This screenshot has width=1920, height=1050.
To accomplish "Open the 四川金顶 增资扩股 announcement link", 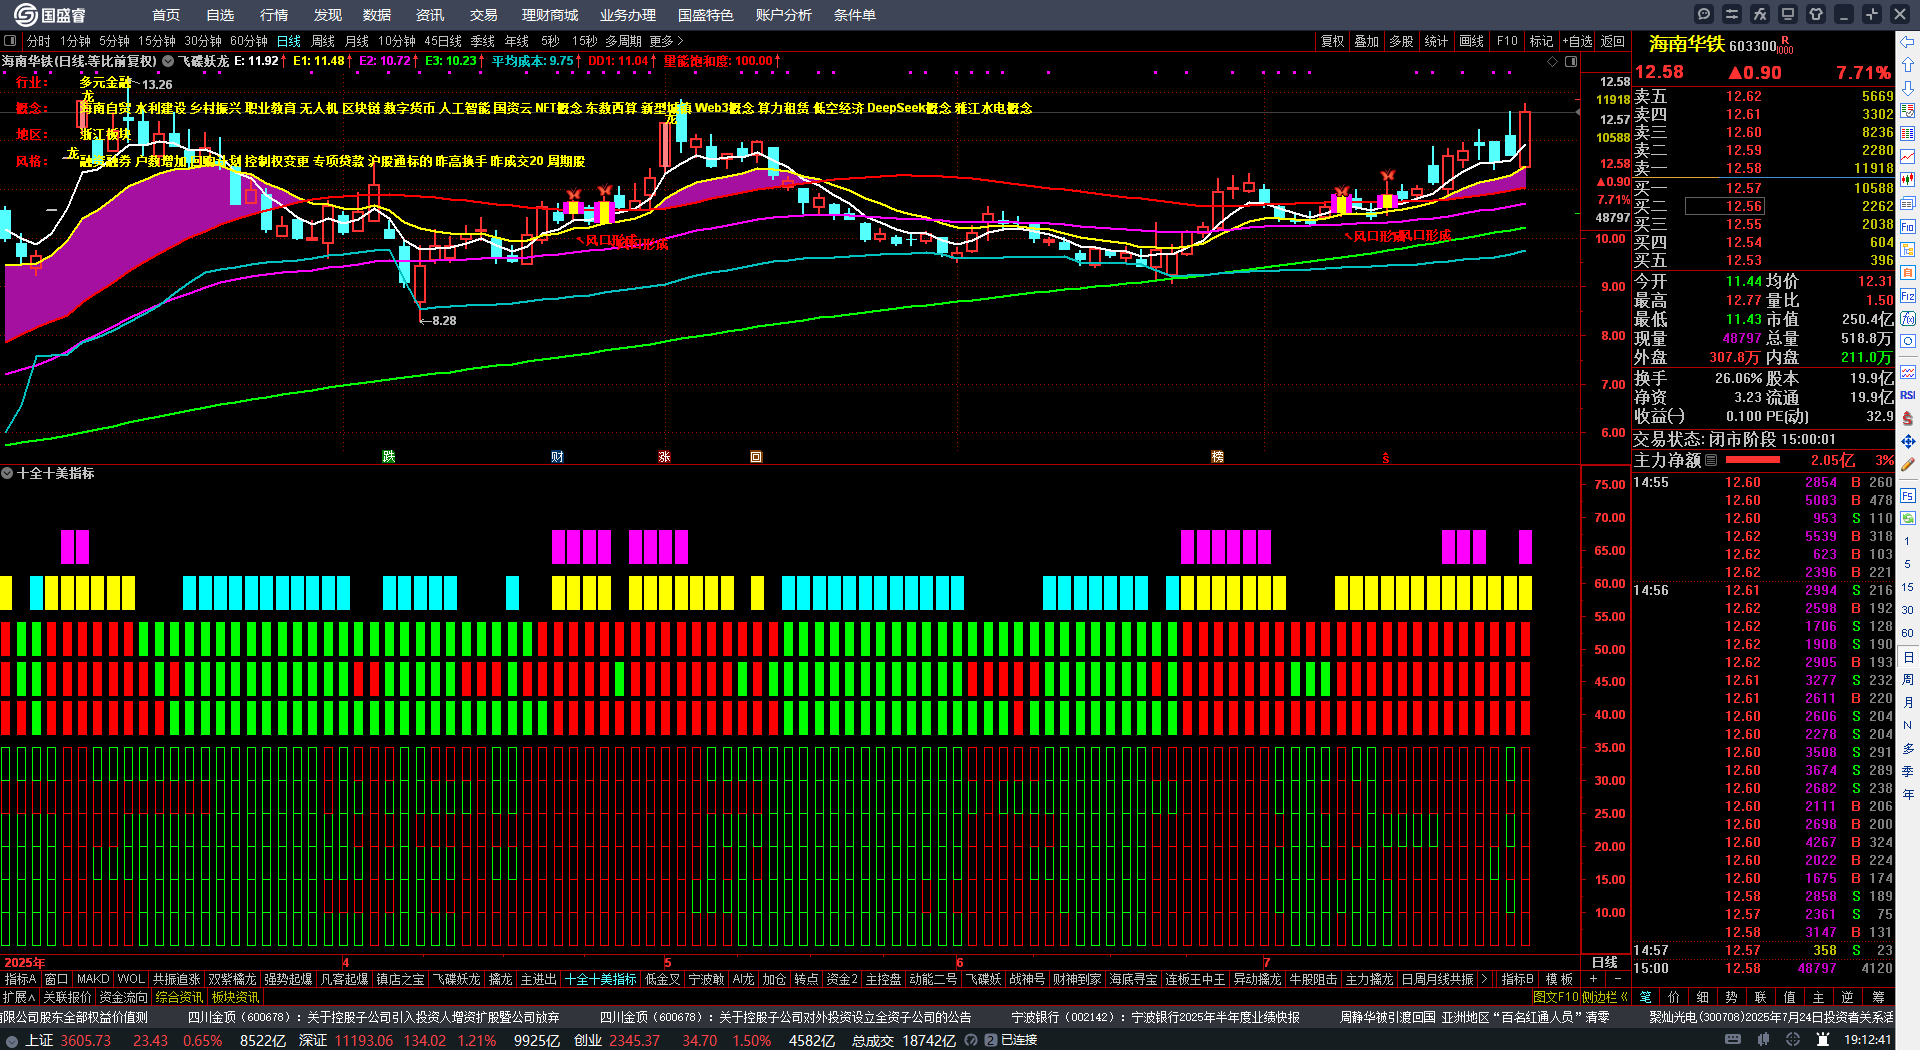I will (x=374, y=1017).
